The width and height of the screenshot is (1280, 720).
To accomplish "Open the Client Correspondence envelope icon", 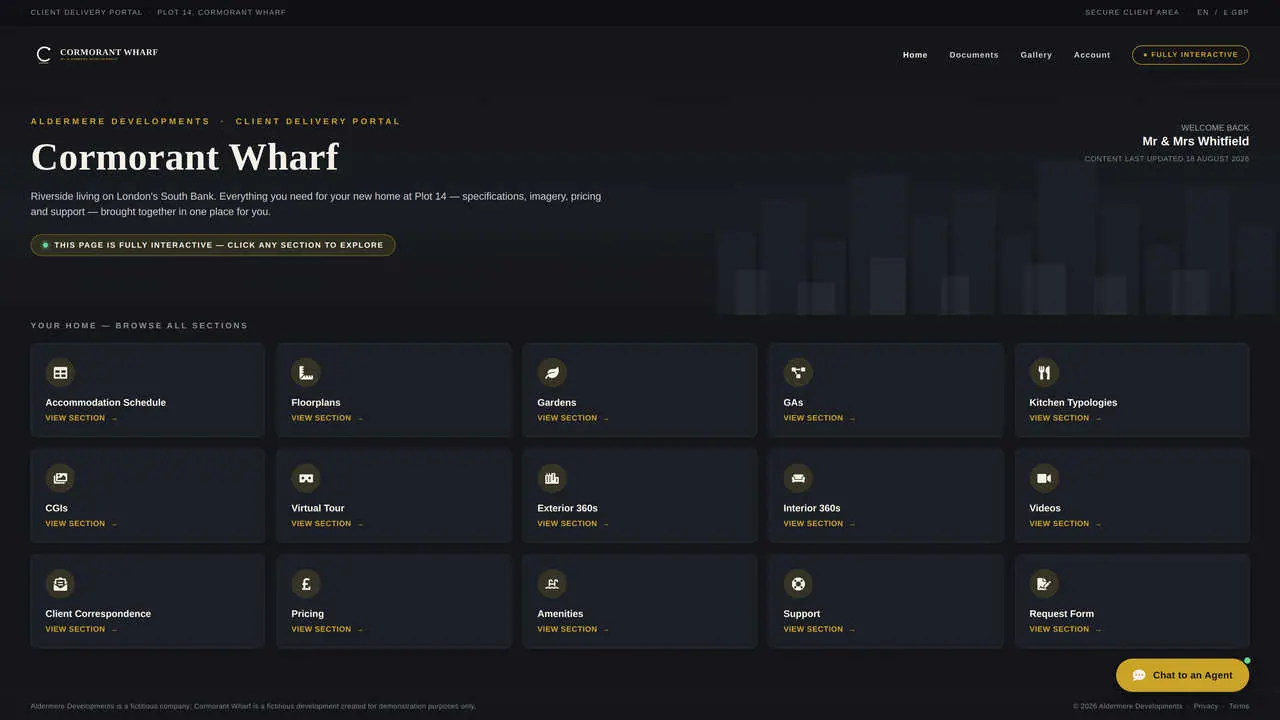I will pyautogui.click(x=60, y=584).
